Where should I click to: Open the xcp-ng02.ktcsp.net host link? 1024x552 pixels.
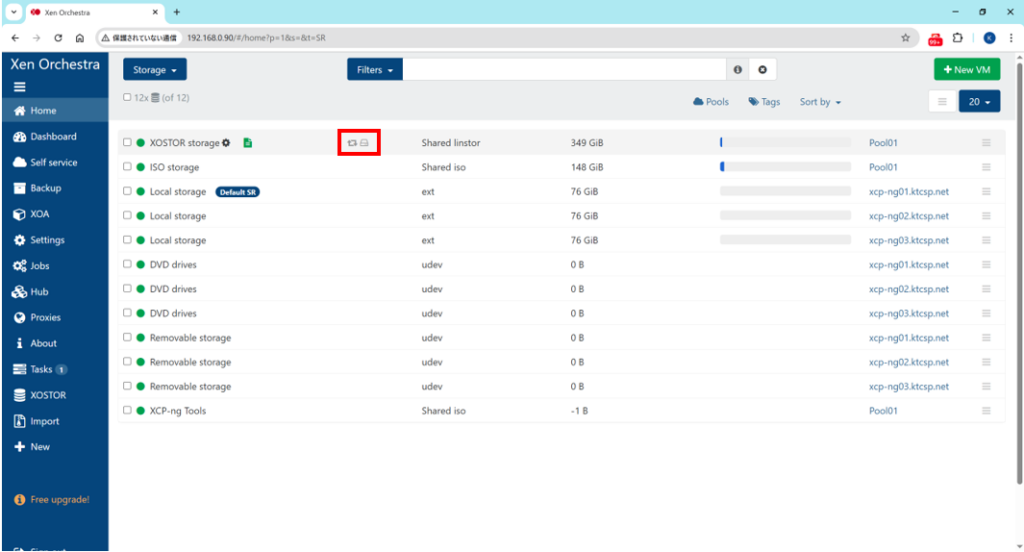point(909,216)
